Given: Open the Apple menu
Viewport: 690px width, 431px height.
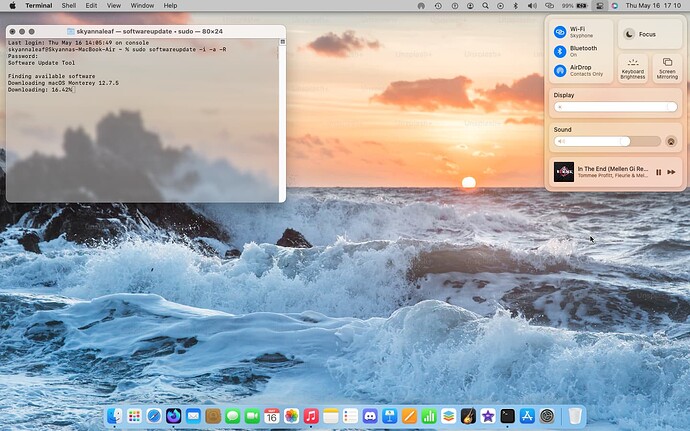Looking at the screenshot, I should coord(12,6).
